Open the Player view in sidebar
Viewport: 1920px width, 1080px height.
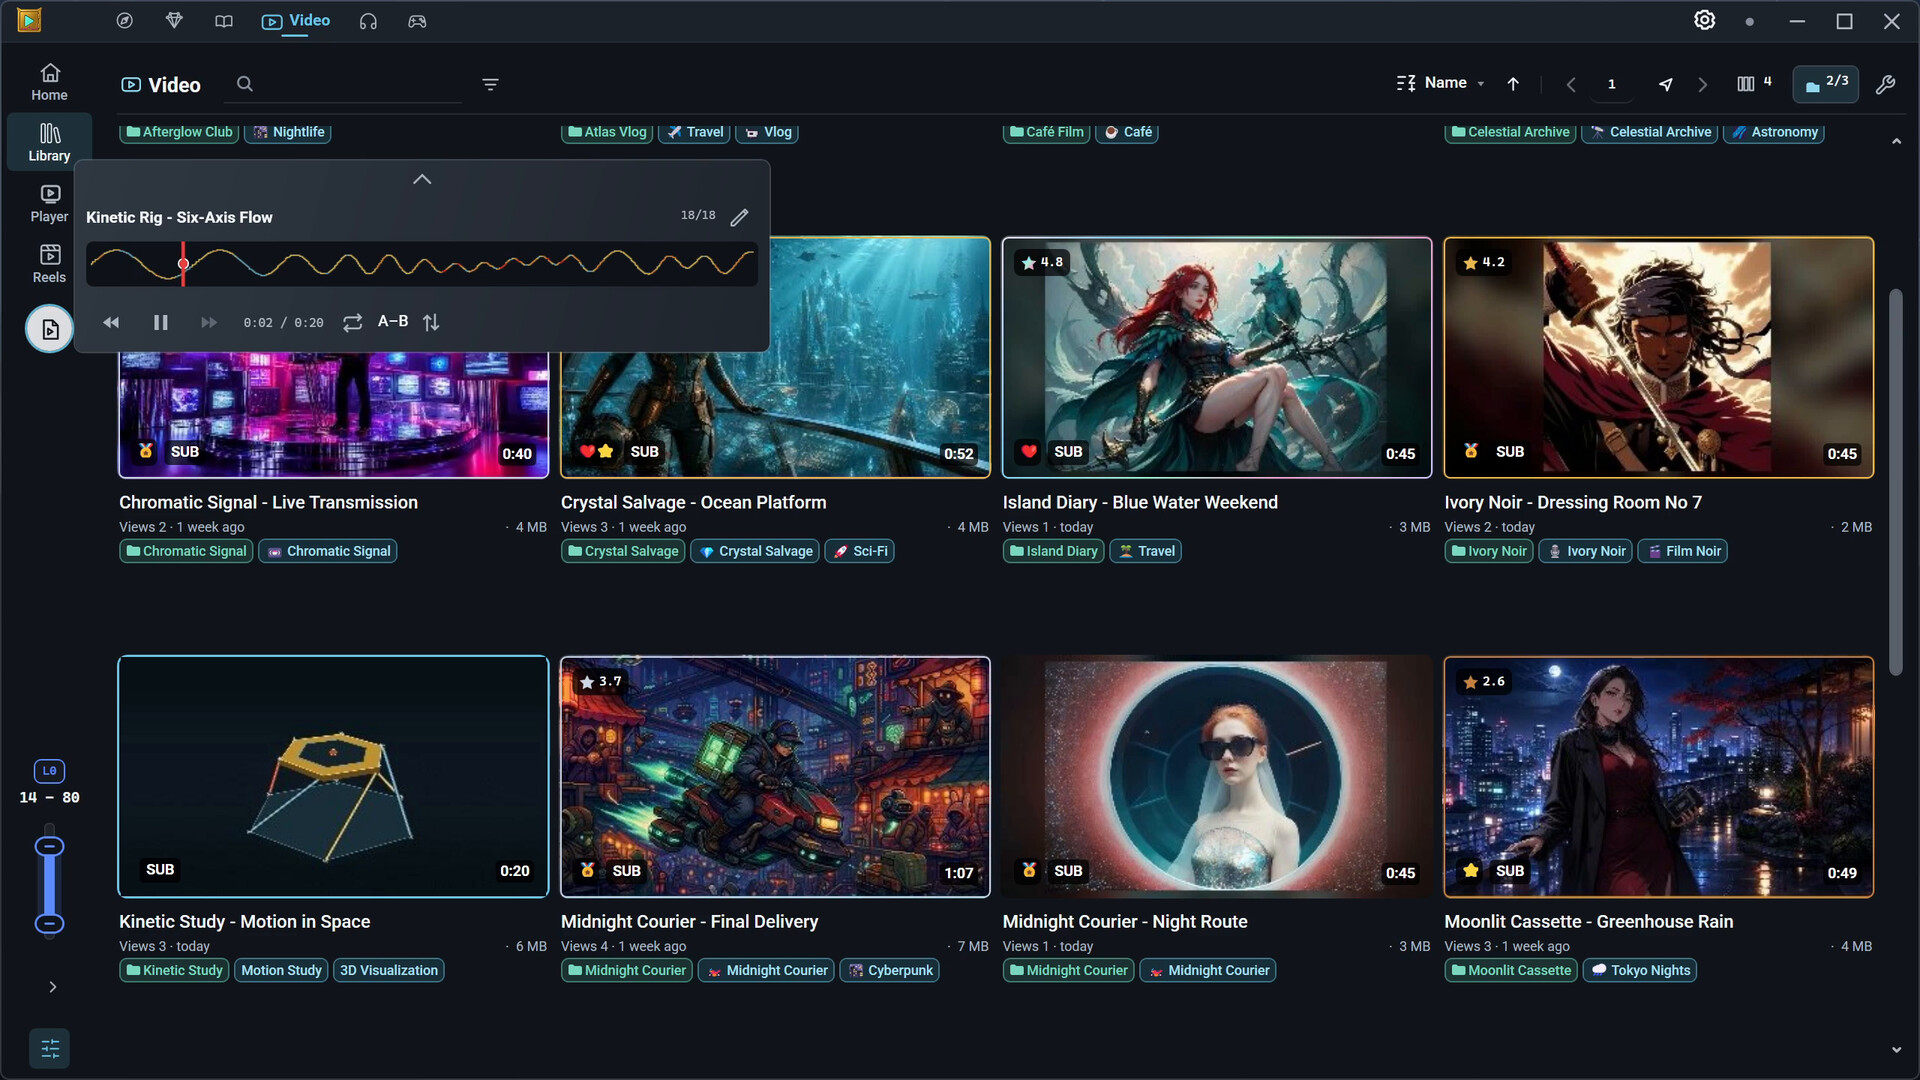pos(49,203)
